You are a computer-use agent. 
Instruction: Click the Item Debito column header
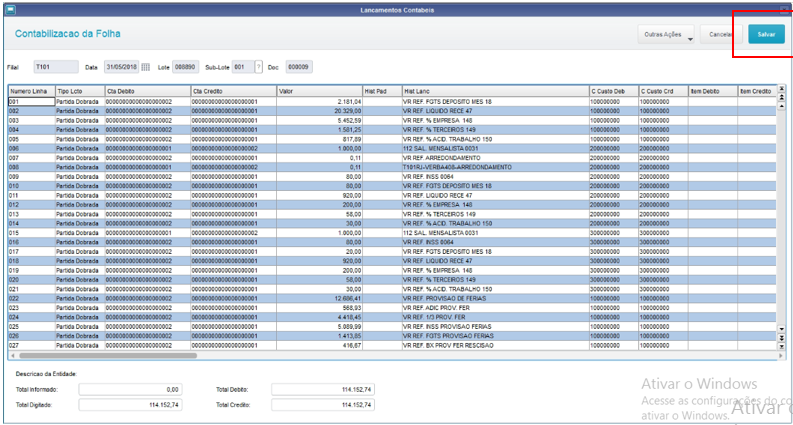pyautogui.click(x=713, y=92)
